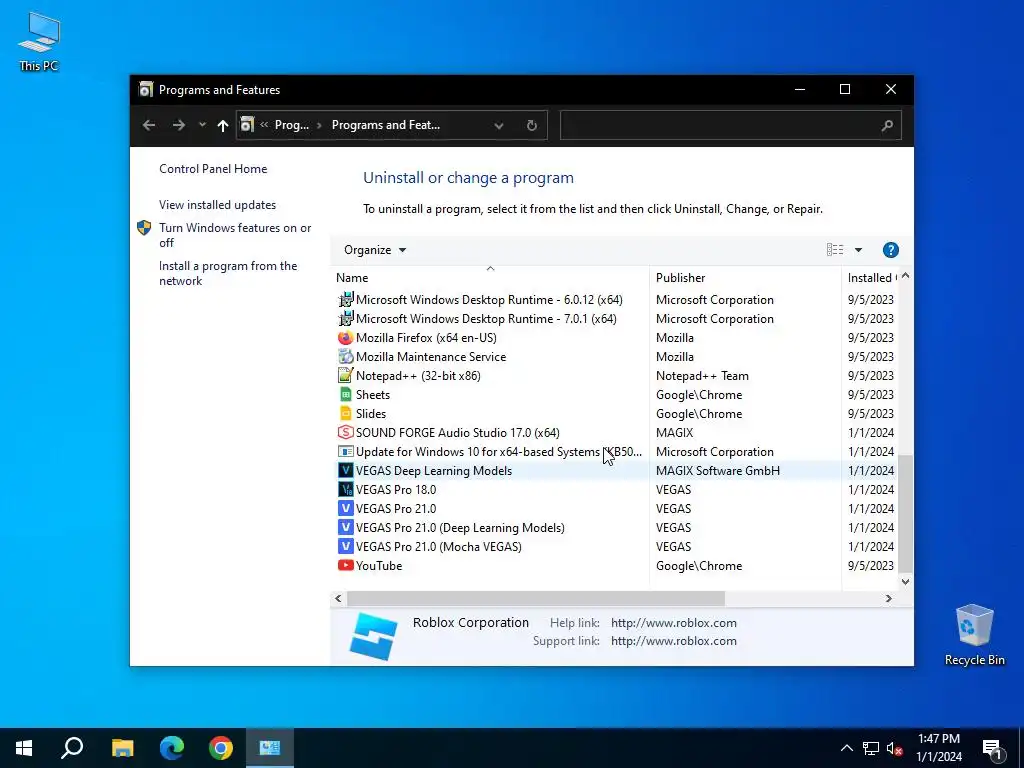The image size is (1024, 768).
Task: Select VEGAS Pro 21.0 (Deep Learning Models)
Action: click(x=460, y=527)
